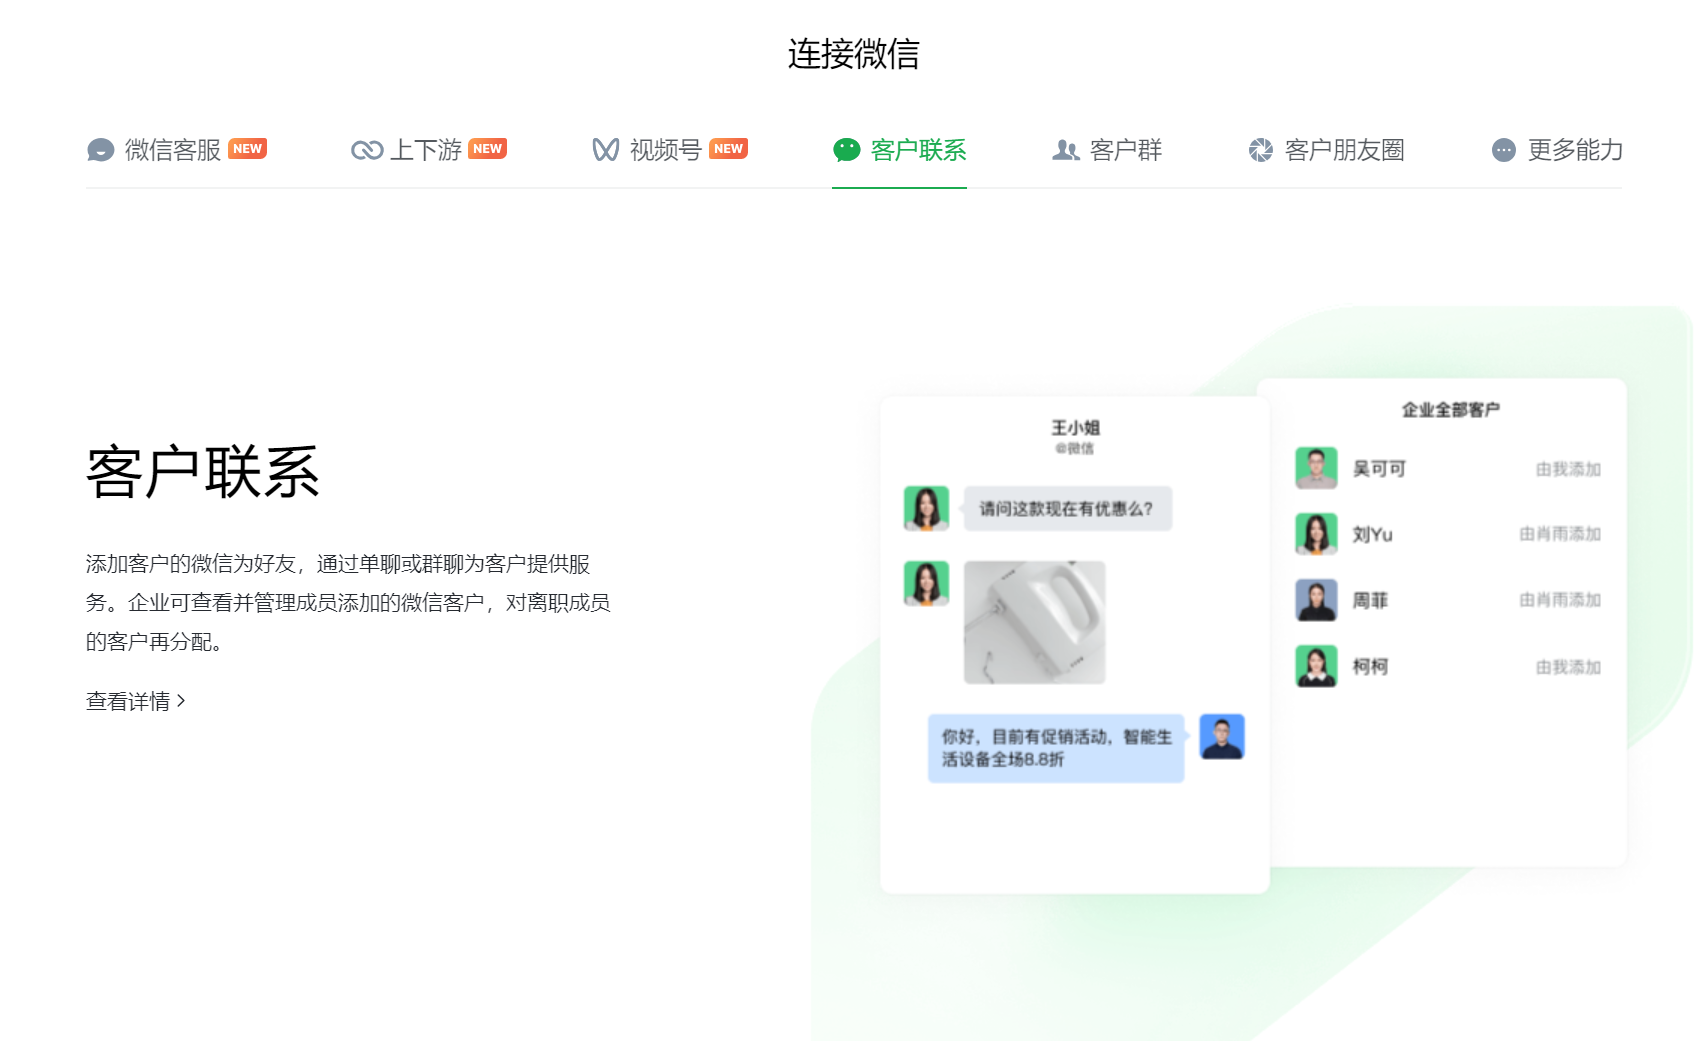Click the @微信 subtitle under 王小姐
1708x1041 pixels.
point(1075,448)
